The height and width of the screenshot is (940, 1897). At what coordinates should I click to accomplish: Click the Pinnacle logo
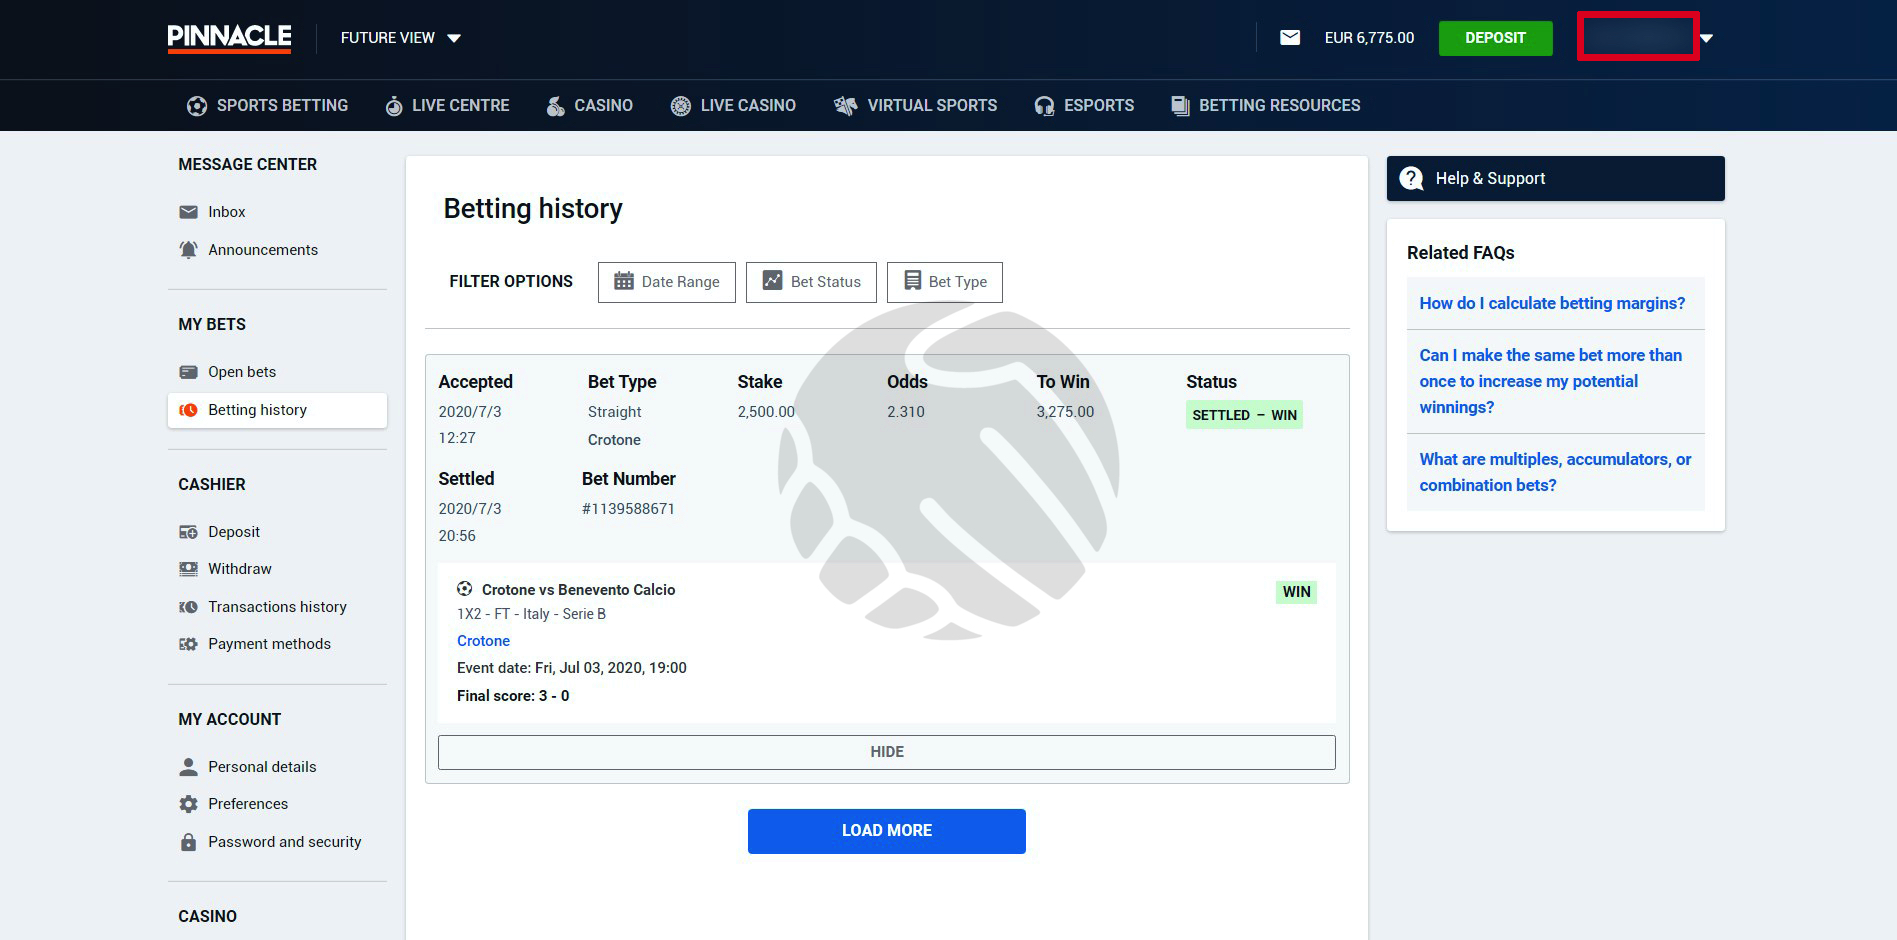click(229, 38)
